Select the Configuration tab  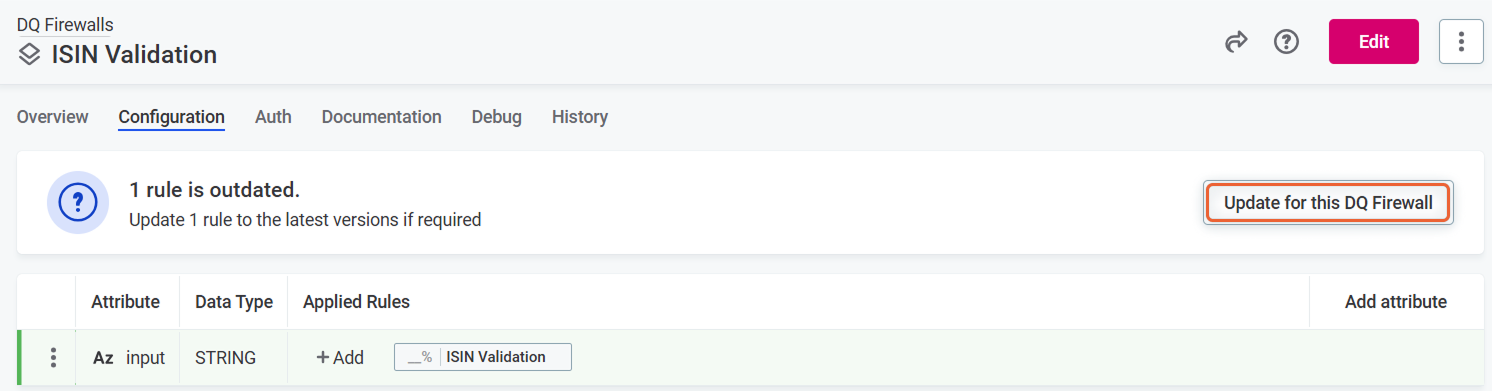click(171, 117)
